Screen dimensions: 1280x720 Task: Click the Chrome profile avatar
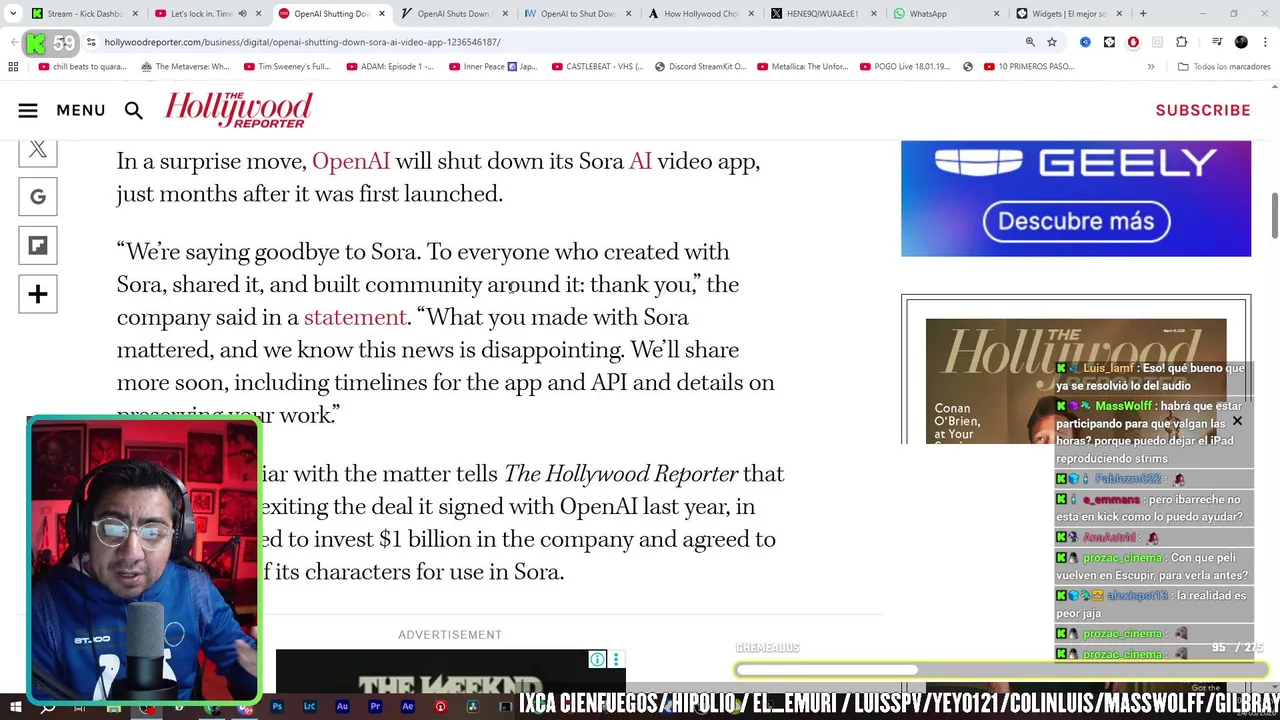(1241, 42)
